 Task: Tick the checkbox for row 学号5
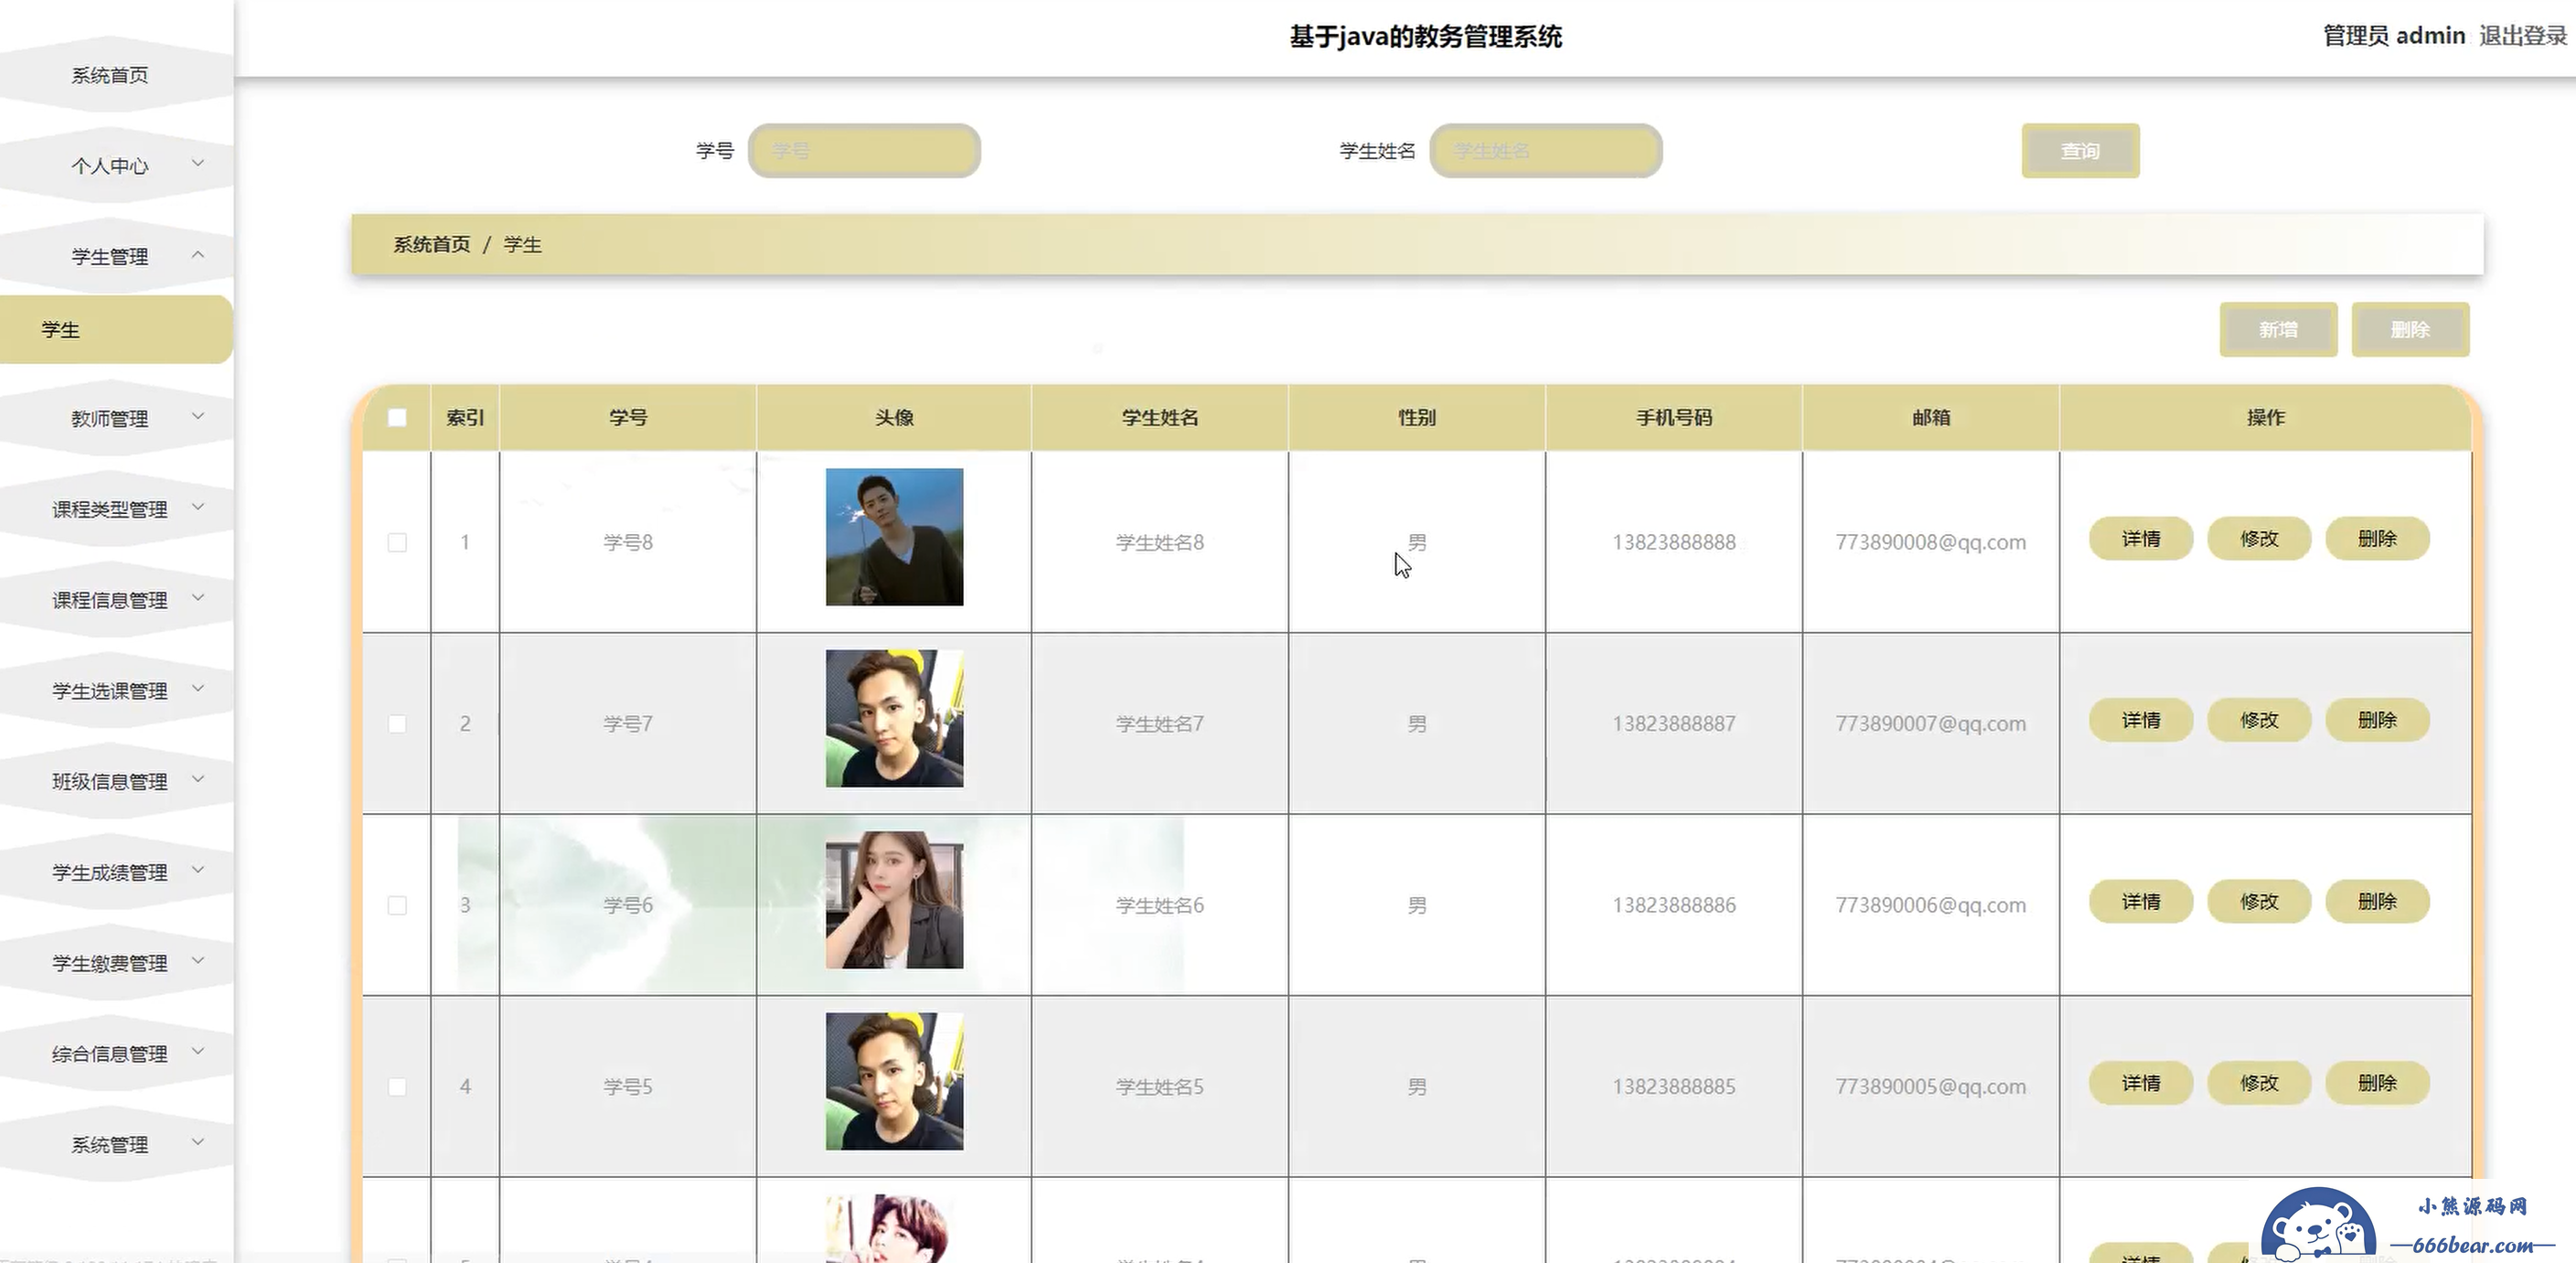[397, 1087]
